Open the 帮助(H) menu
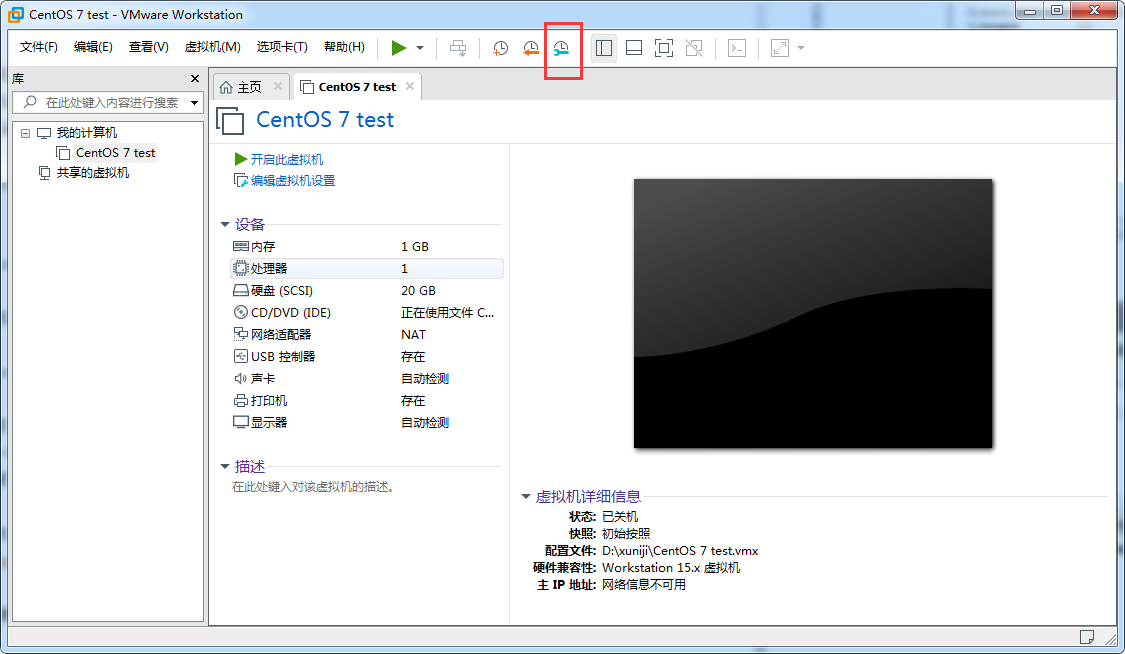The height and width of the screenshot is (654, 1125). 344,47
